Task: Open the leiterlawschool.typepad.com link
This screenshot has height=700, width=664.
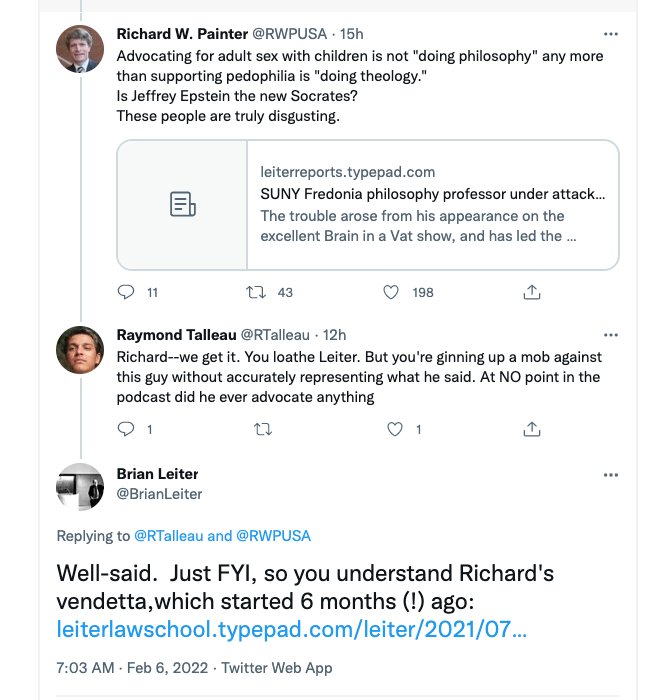Action: 288,631
